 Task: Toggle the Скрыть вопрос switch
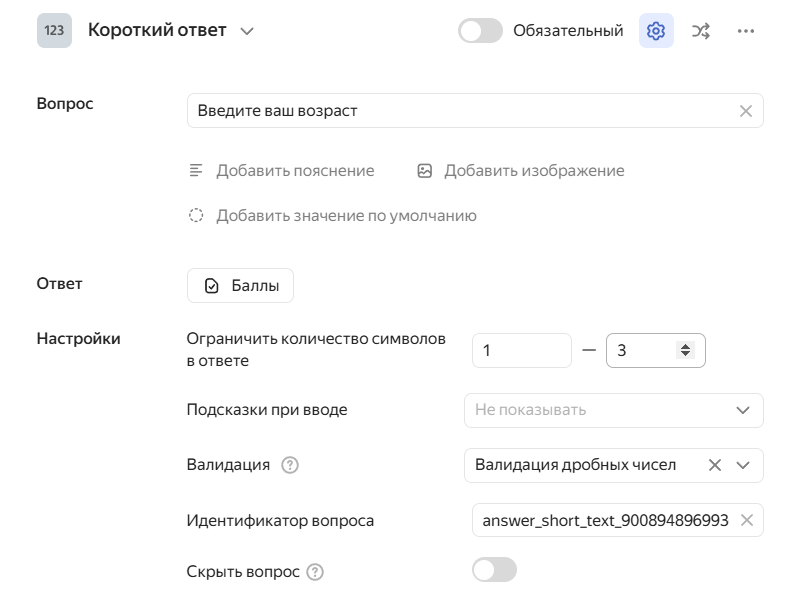click(x=494, y=570)
